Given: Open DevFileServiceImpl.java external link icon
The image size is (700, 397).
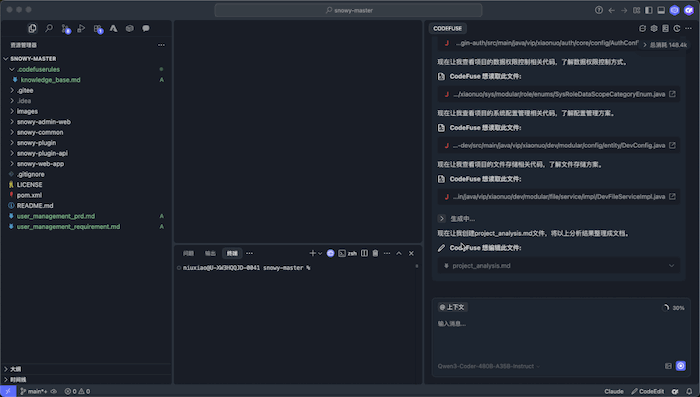Looking at the screenshot, I should tap(672, 196).
